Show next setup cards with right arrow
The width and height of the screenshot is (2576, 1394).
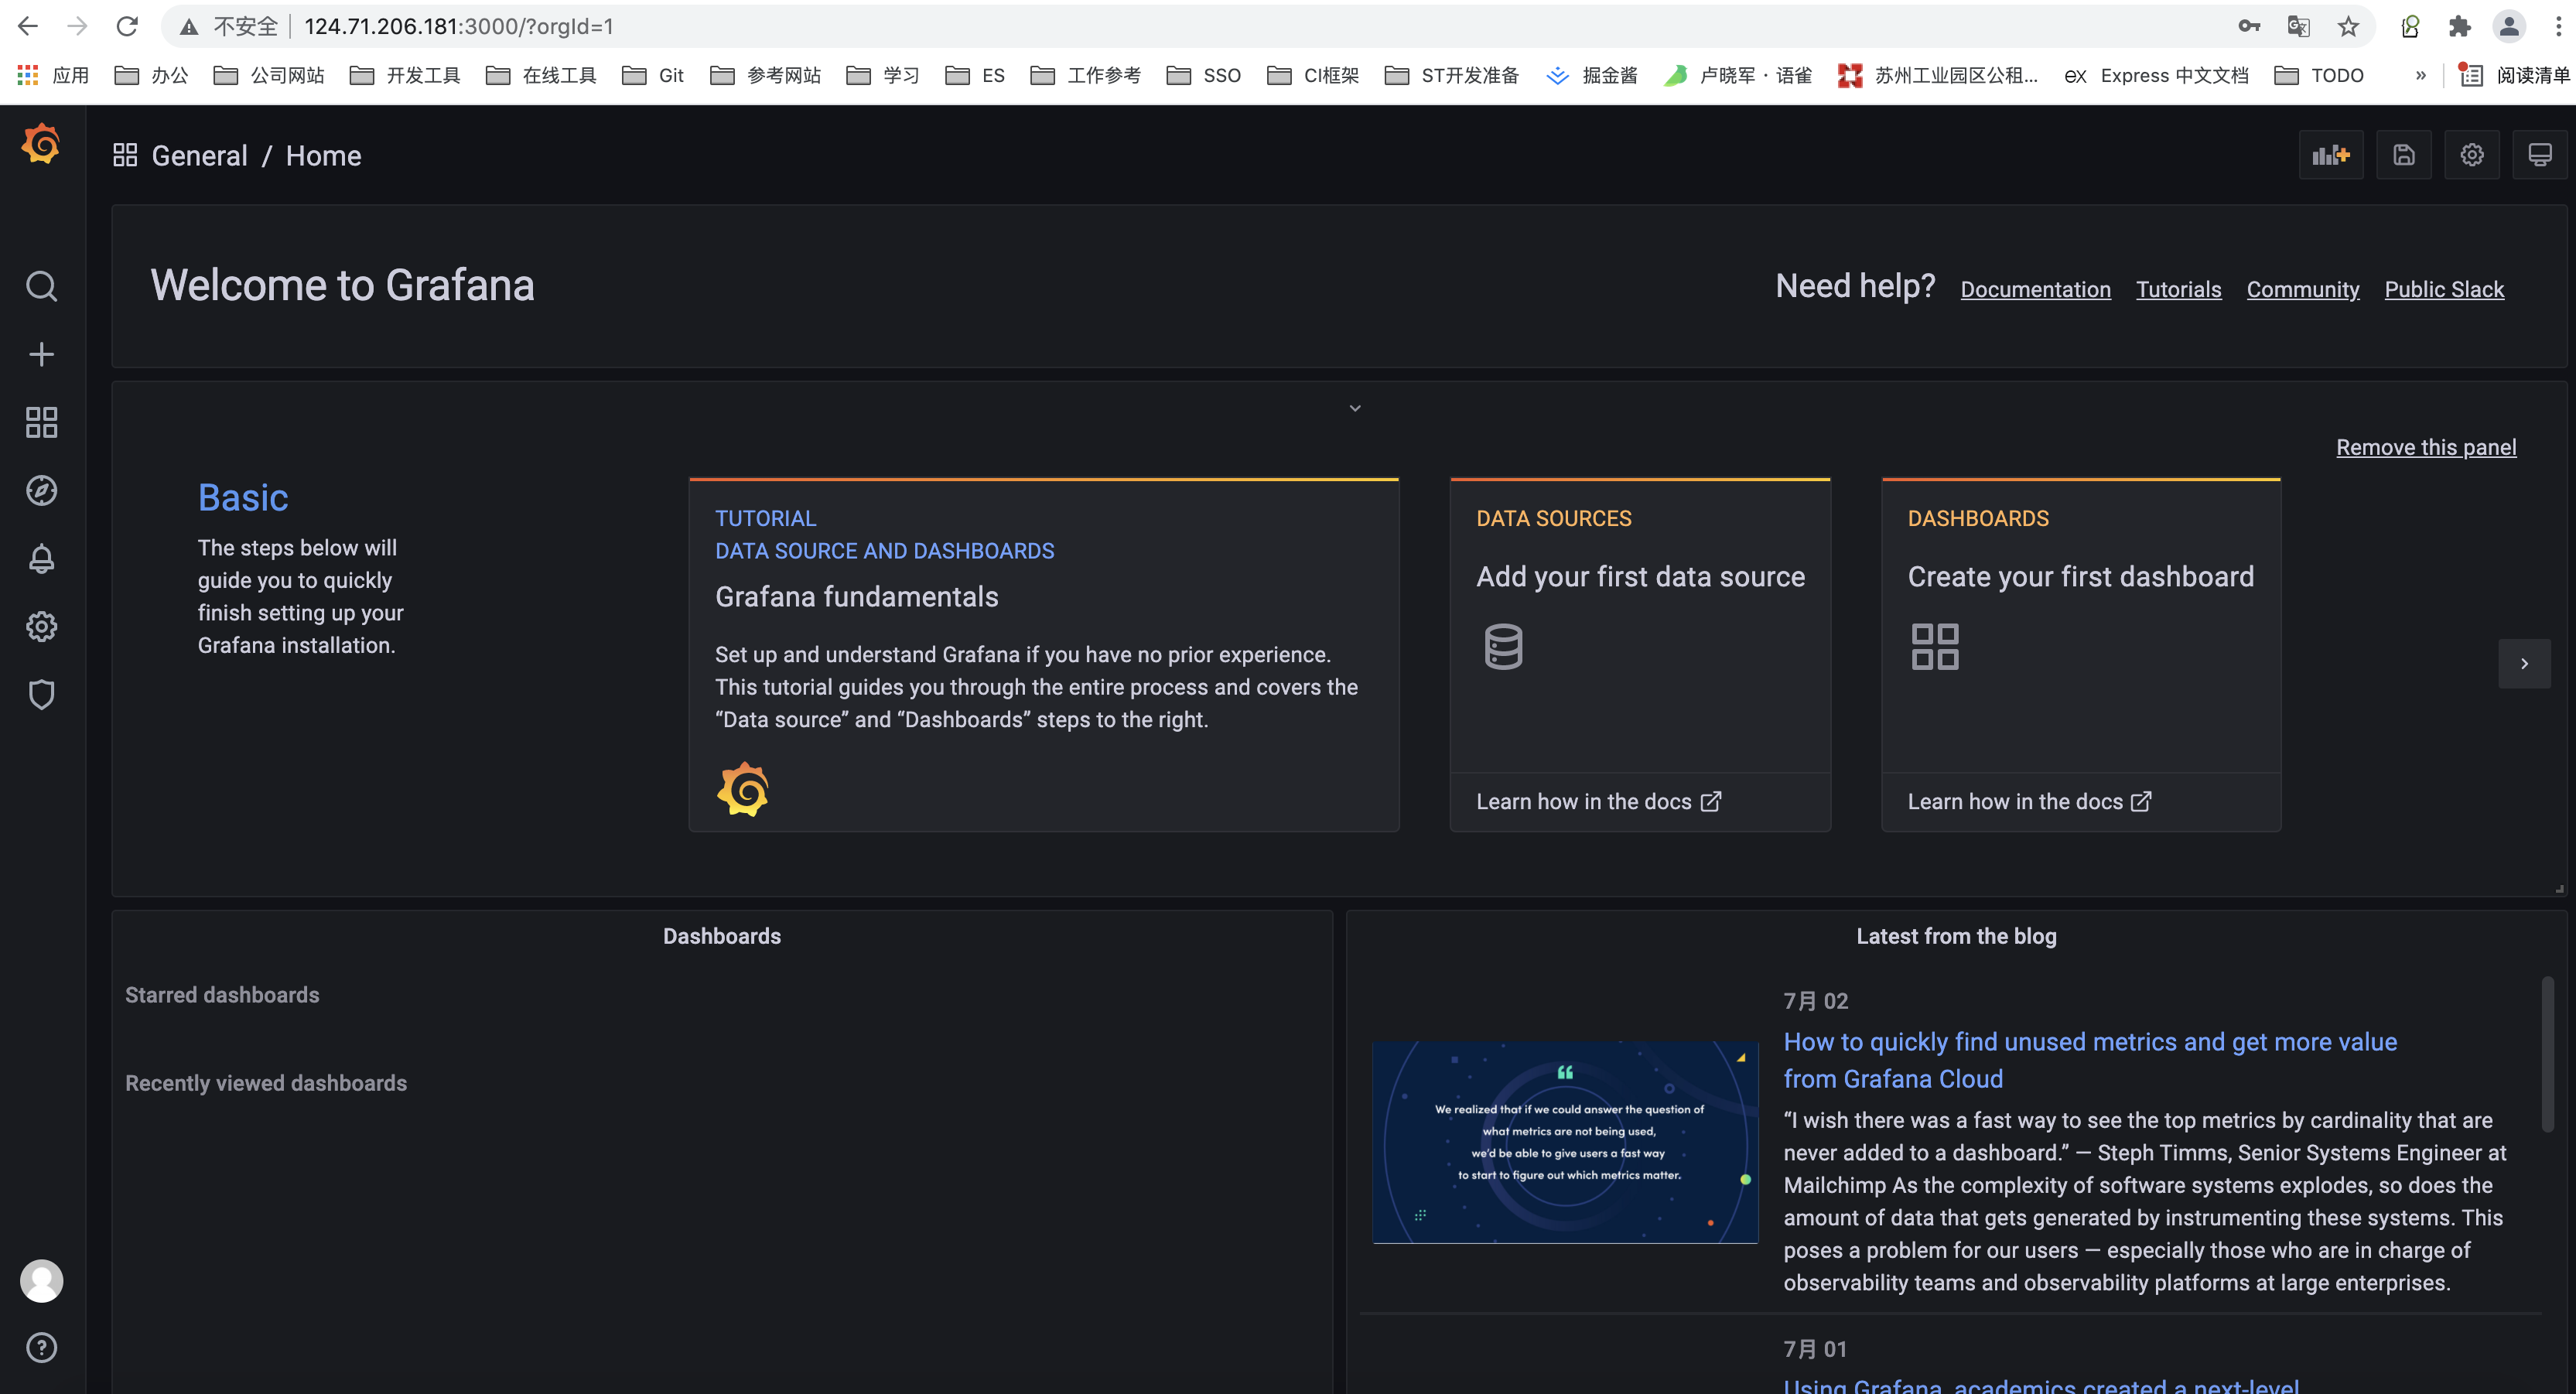point(2524,664)
